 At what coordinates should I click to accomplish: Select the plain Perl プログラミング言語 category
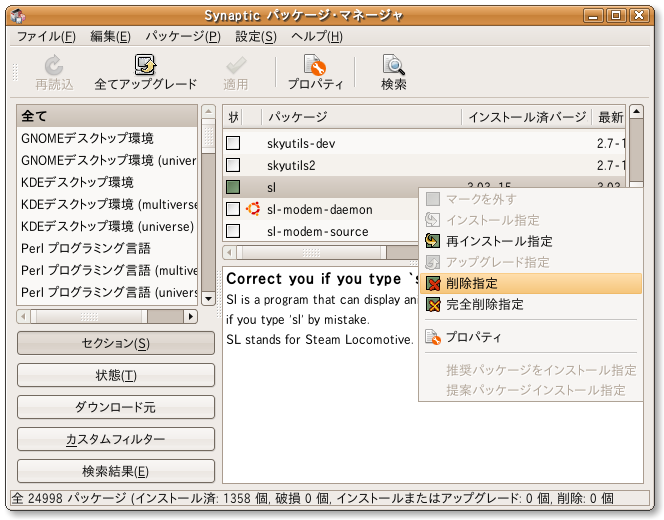click(107, 248)
